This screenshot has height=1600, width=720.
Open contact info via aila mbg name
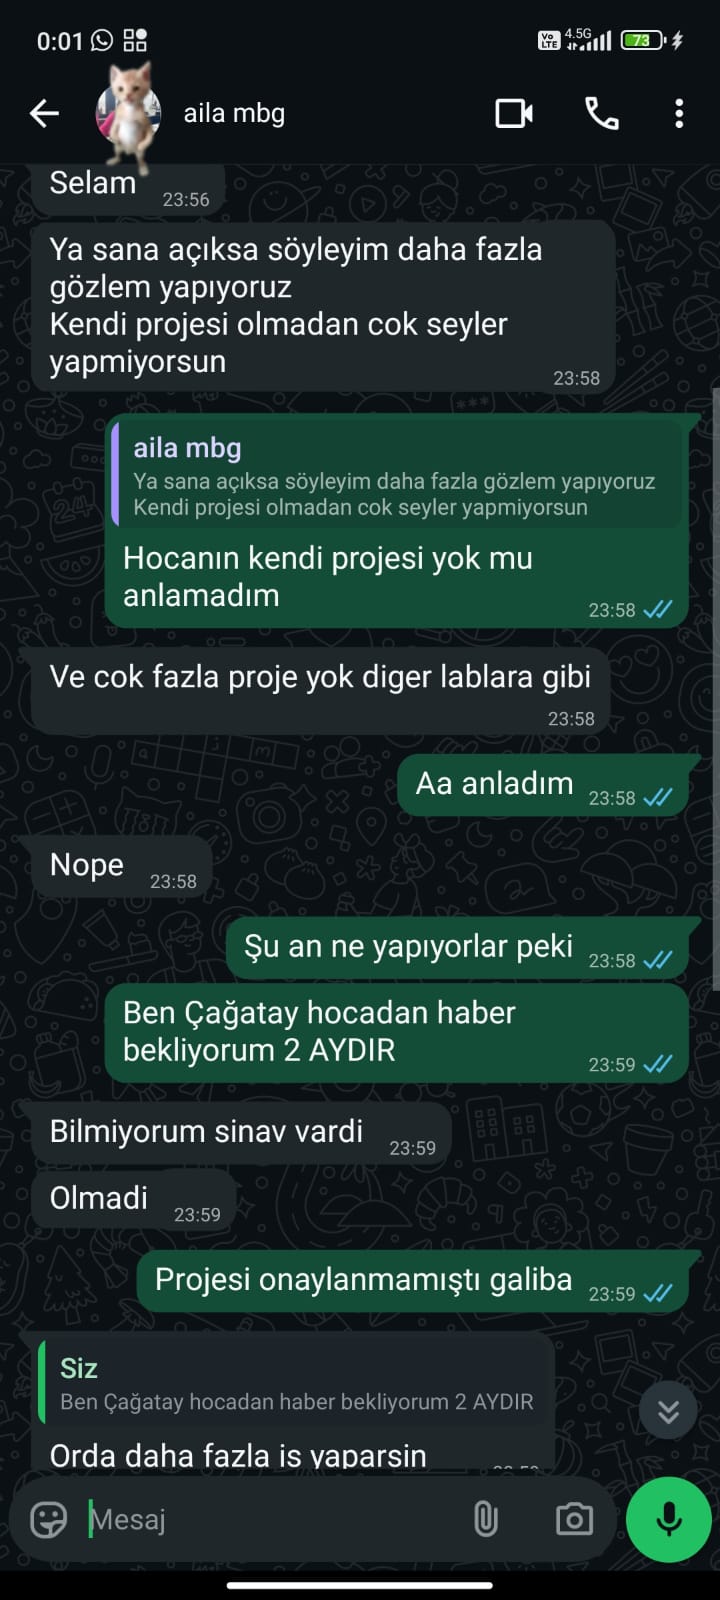click(234, 114)
